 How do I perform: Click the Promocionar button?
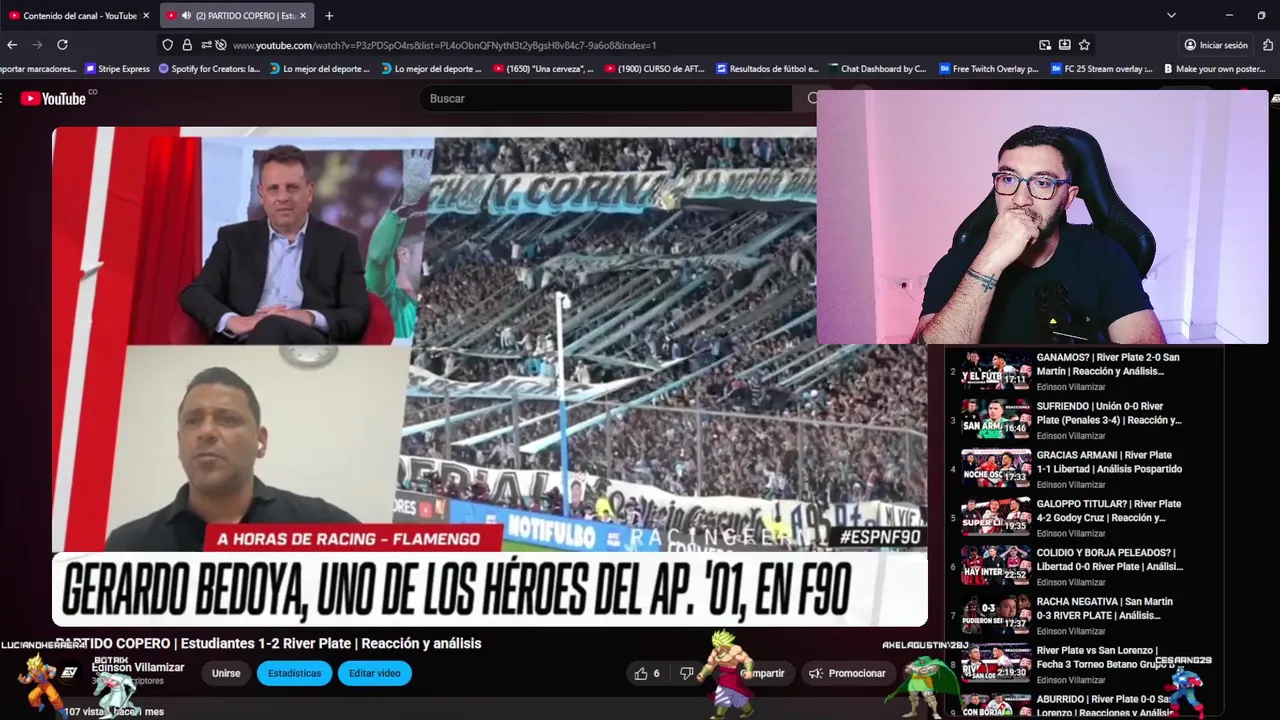(847, 673)
